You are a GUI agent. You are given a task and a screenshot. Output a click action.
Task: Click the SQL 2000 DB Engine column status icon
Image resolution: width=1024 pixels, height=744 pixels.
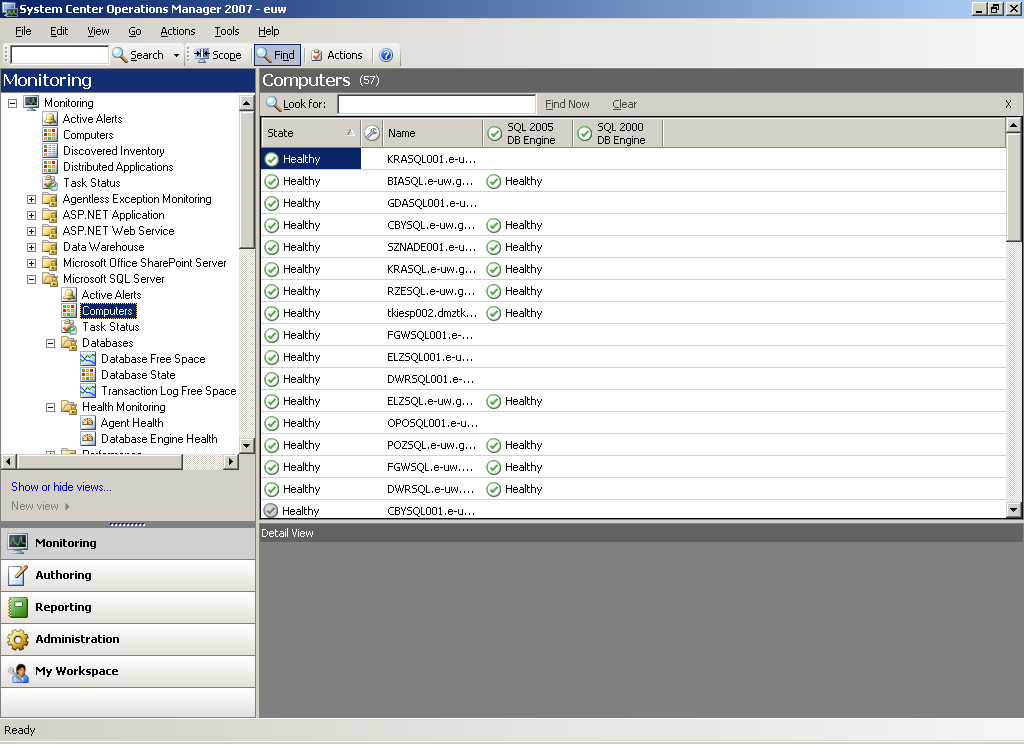584,133
